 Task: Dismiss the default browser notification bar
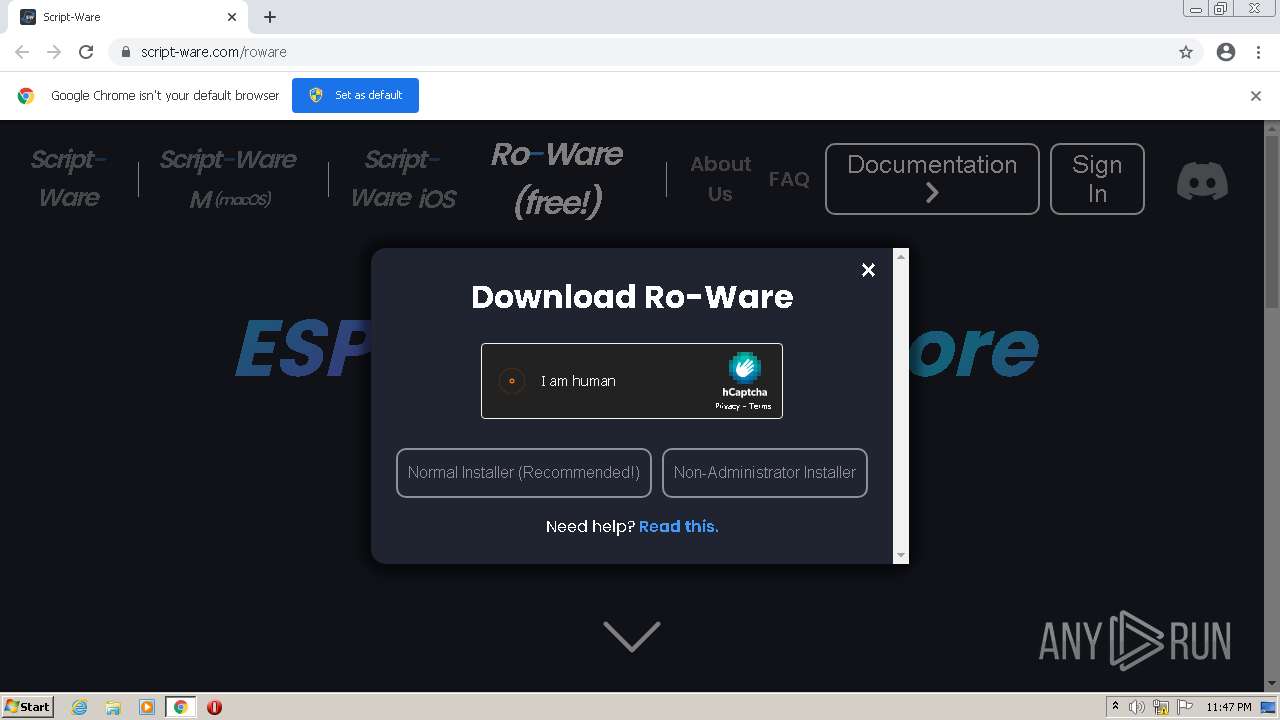pos(1256,96)
